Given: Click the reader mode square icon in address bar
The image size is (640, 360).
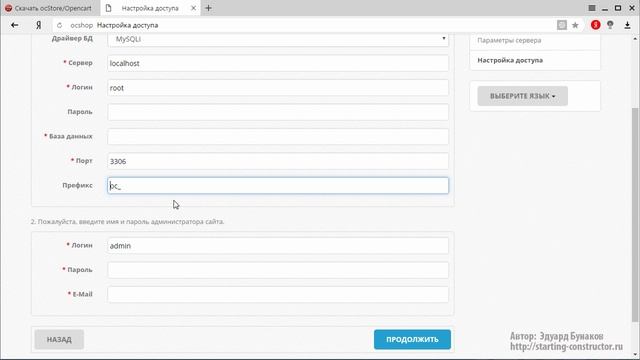Looking at the screenshot, I should [x=562, y=25].
